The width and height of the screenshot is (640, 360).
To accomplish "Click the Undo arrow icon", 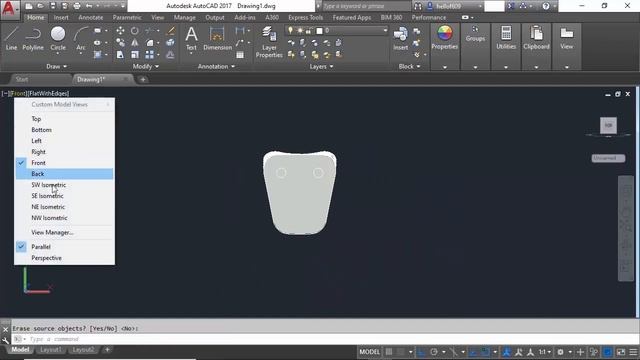I will pos(89,6).
